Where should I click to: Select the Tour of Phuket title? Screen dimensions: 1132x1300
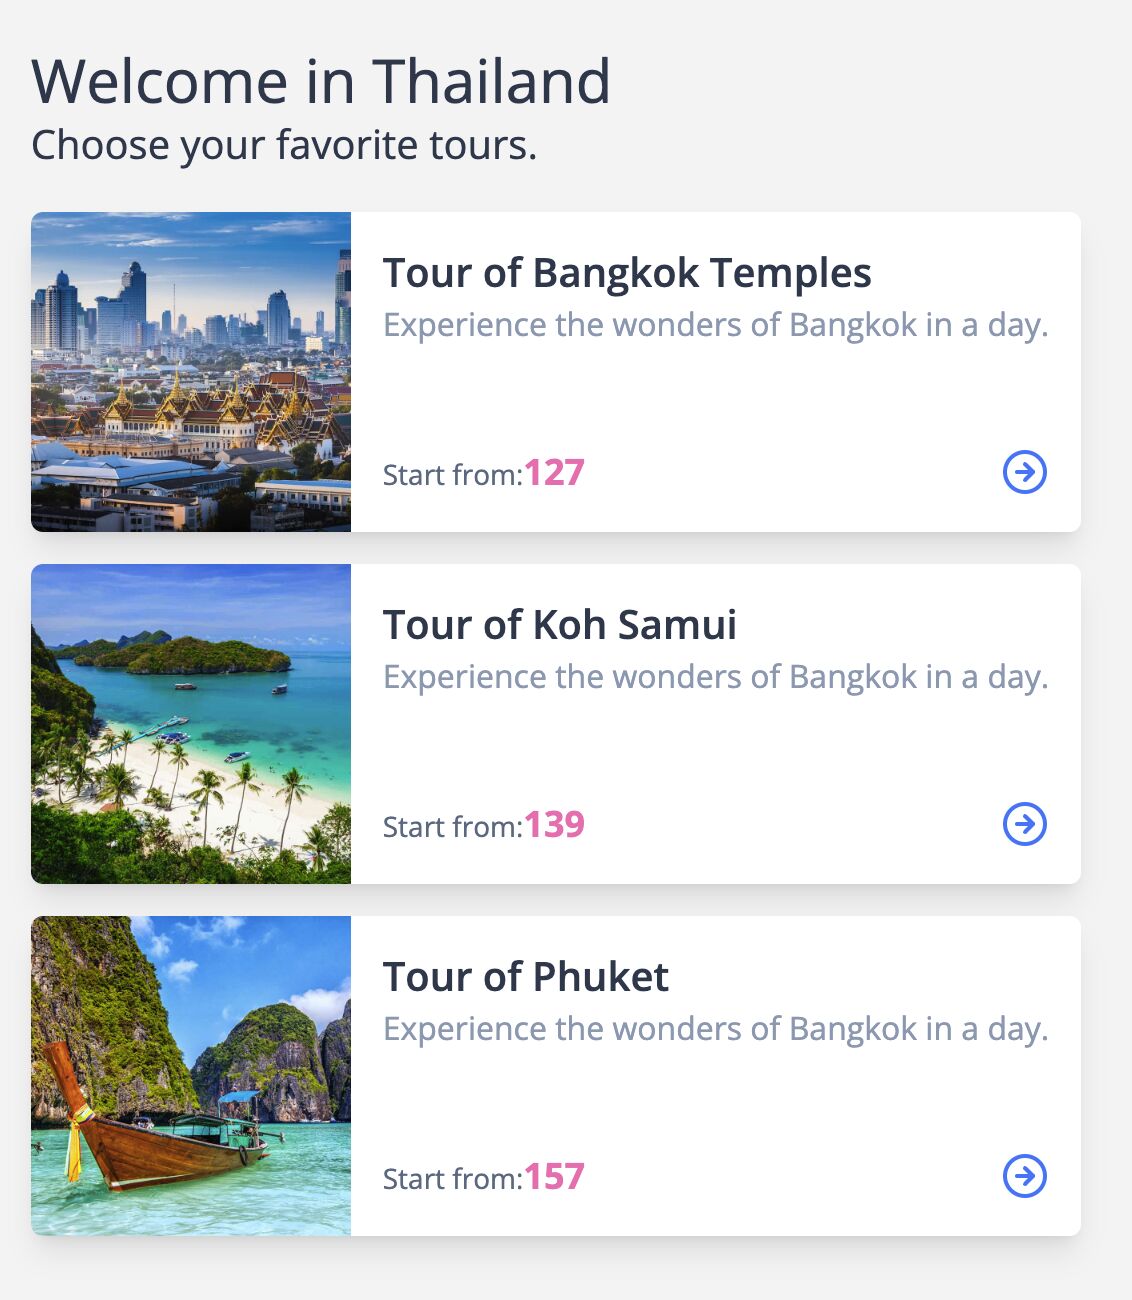(526, 977)
